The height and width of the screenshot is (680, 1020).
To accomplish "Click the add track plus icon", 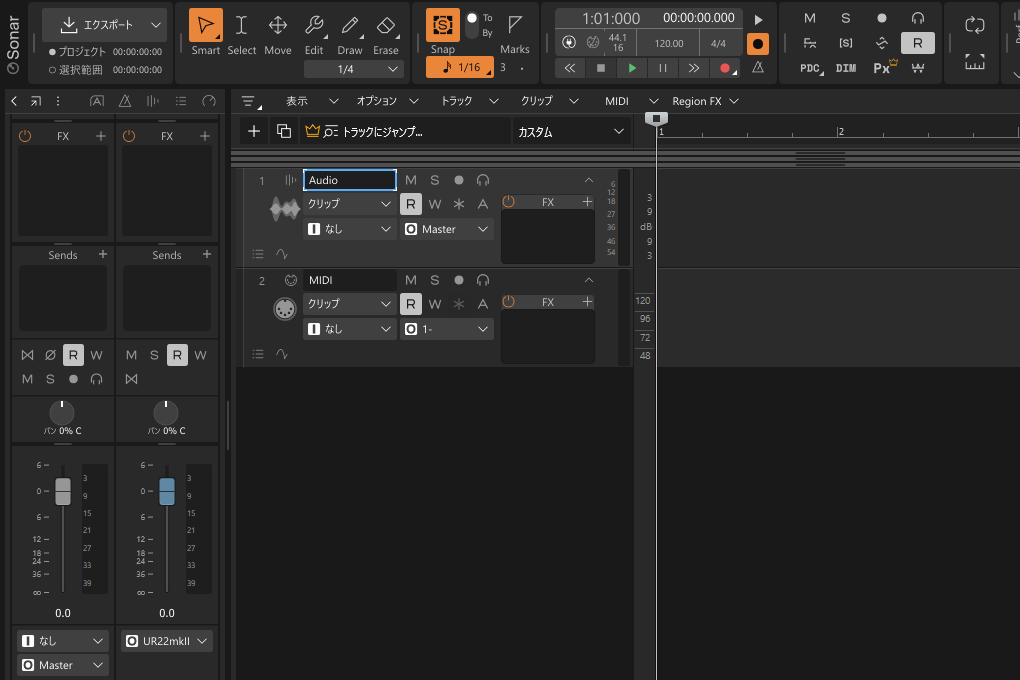I will (x=254, y=131).
